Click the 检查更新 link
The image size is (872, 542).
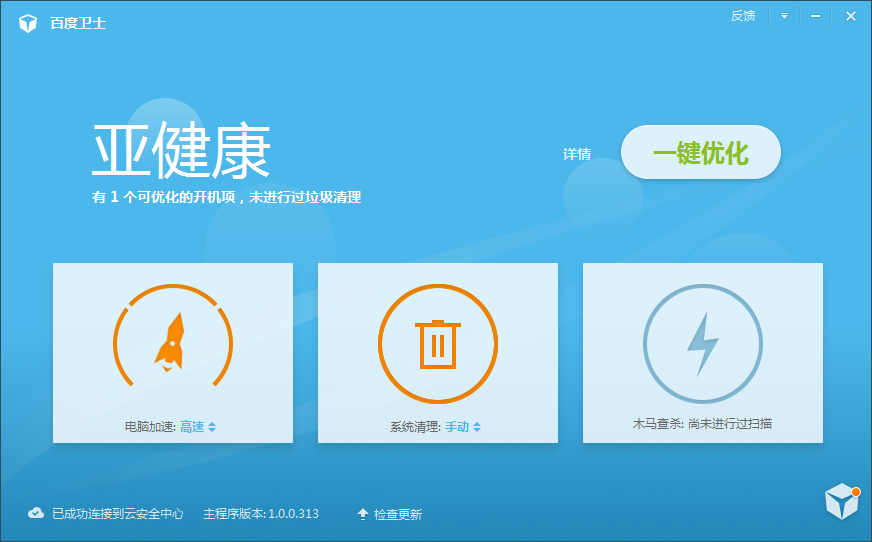398,514
